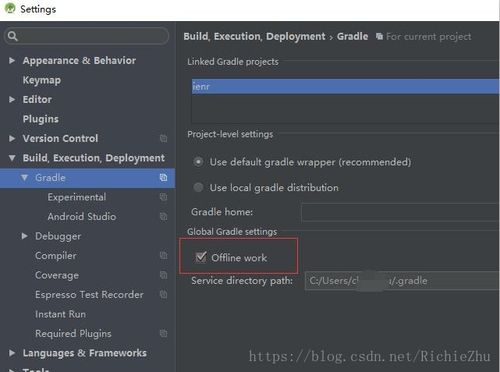Expand Appearance & Behavior section

coord(12,60)
